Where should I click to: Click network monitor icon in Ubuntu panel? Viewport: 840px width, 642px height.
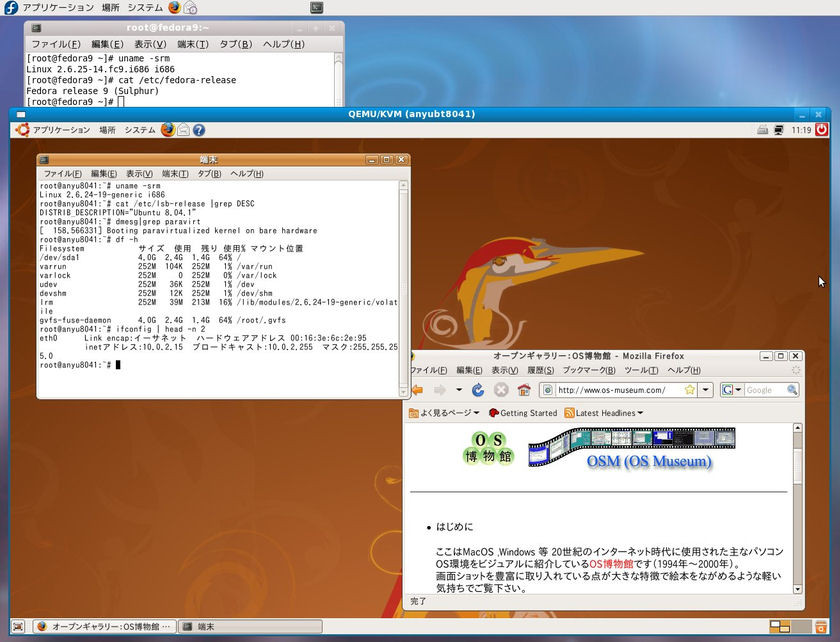[779, 130]
